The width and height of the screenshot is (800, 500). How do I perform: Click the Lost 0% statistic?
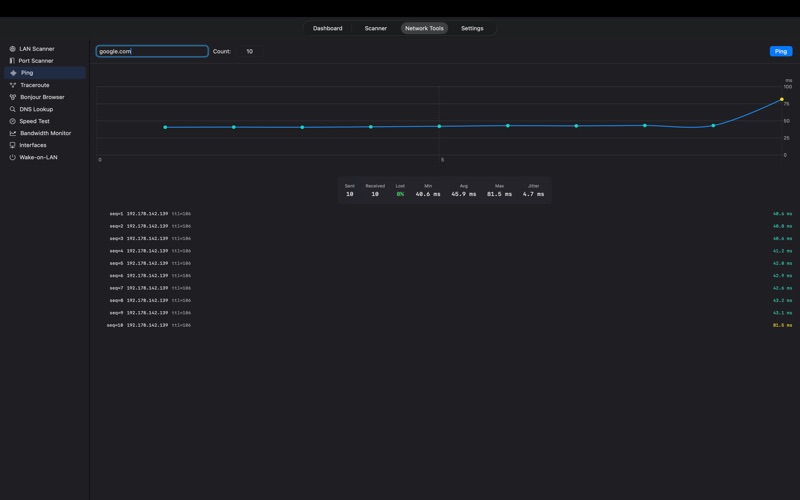[x=400, y=194]
